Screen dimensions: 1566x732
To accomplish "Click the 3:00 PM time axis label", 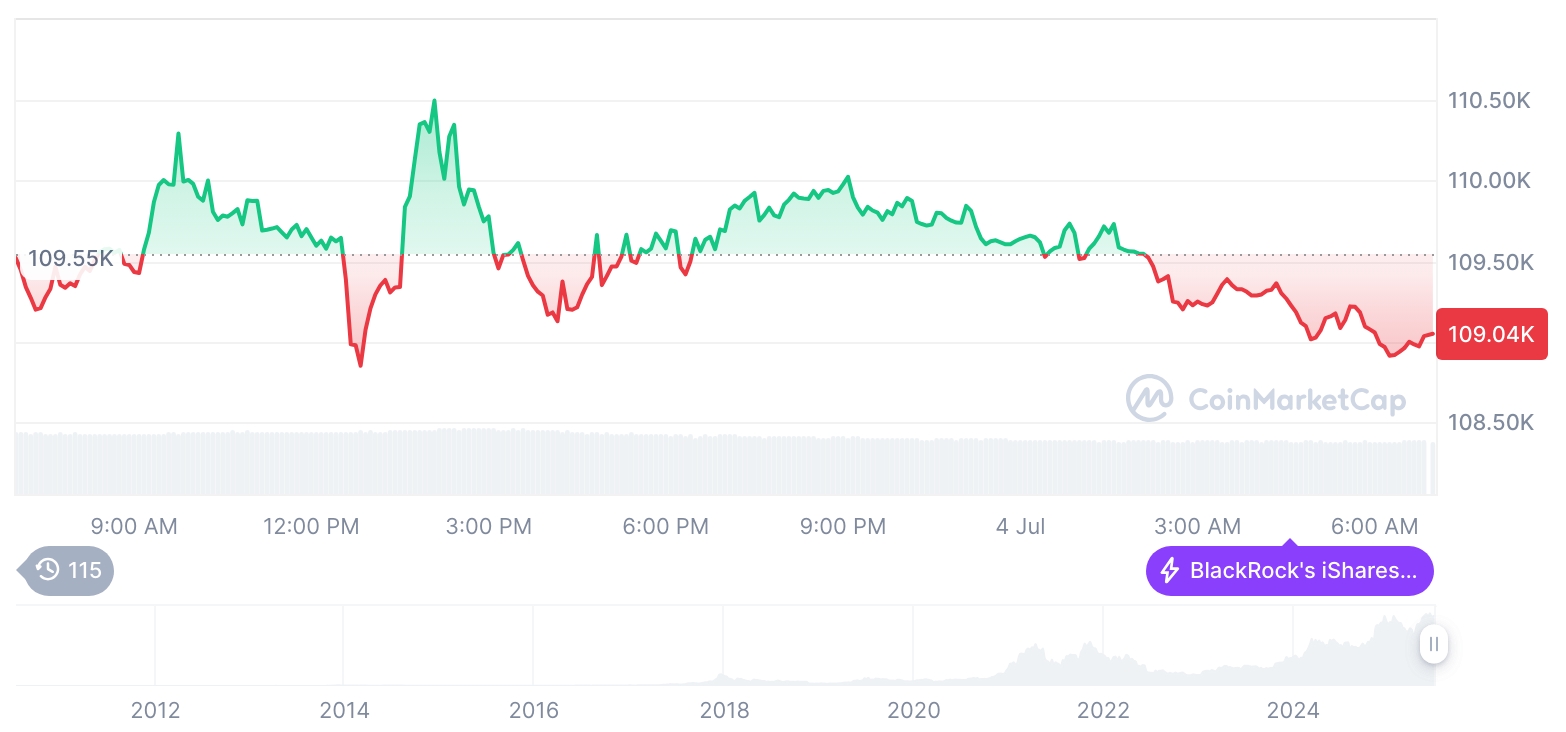I will pyautogui.click(x=489, y=526).
